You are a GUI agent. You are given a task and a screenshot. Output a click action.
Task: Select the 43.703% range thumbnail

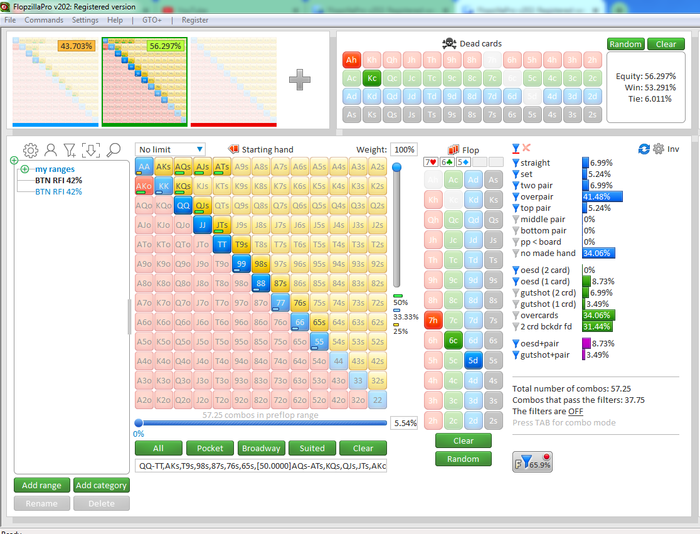pos(55,82)
